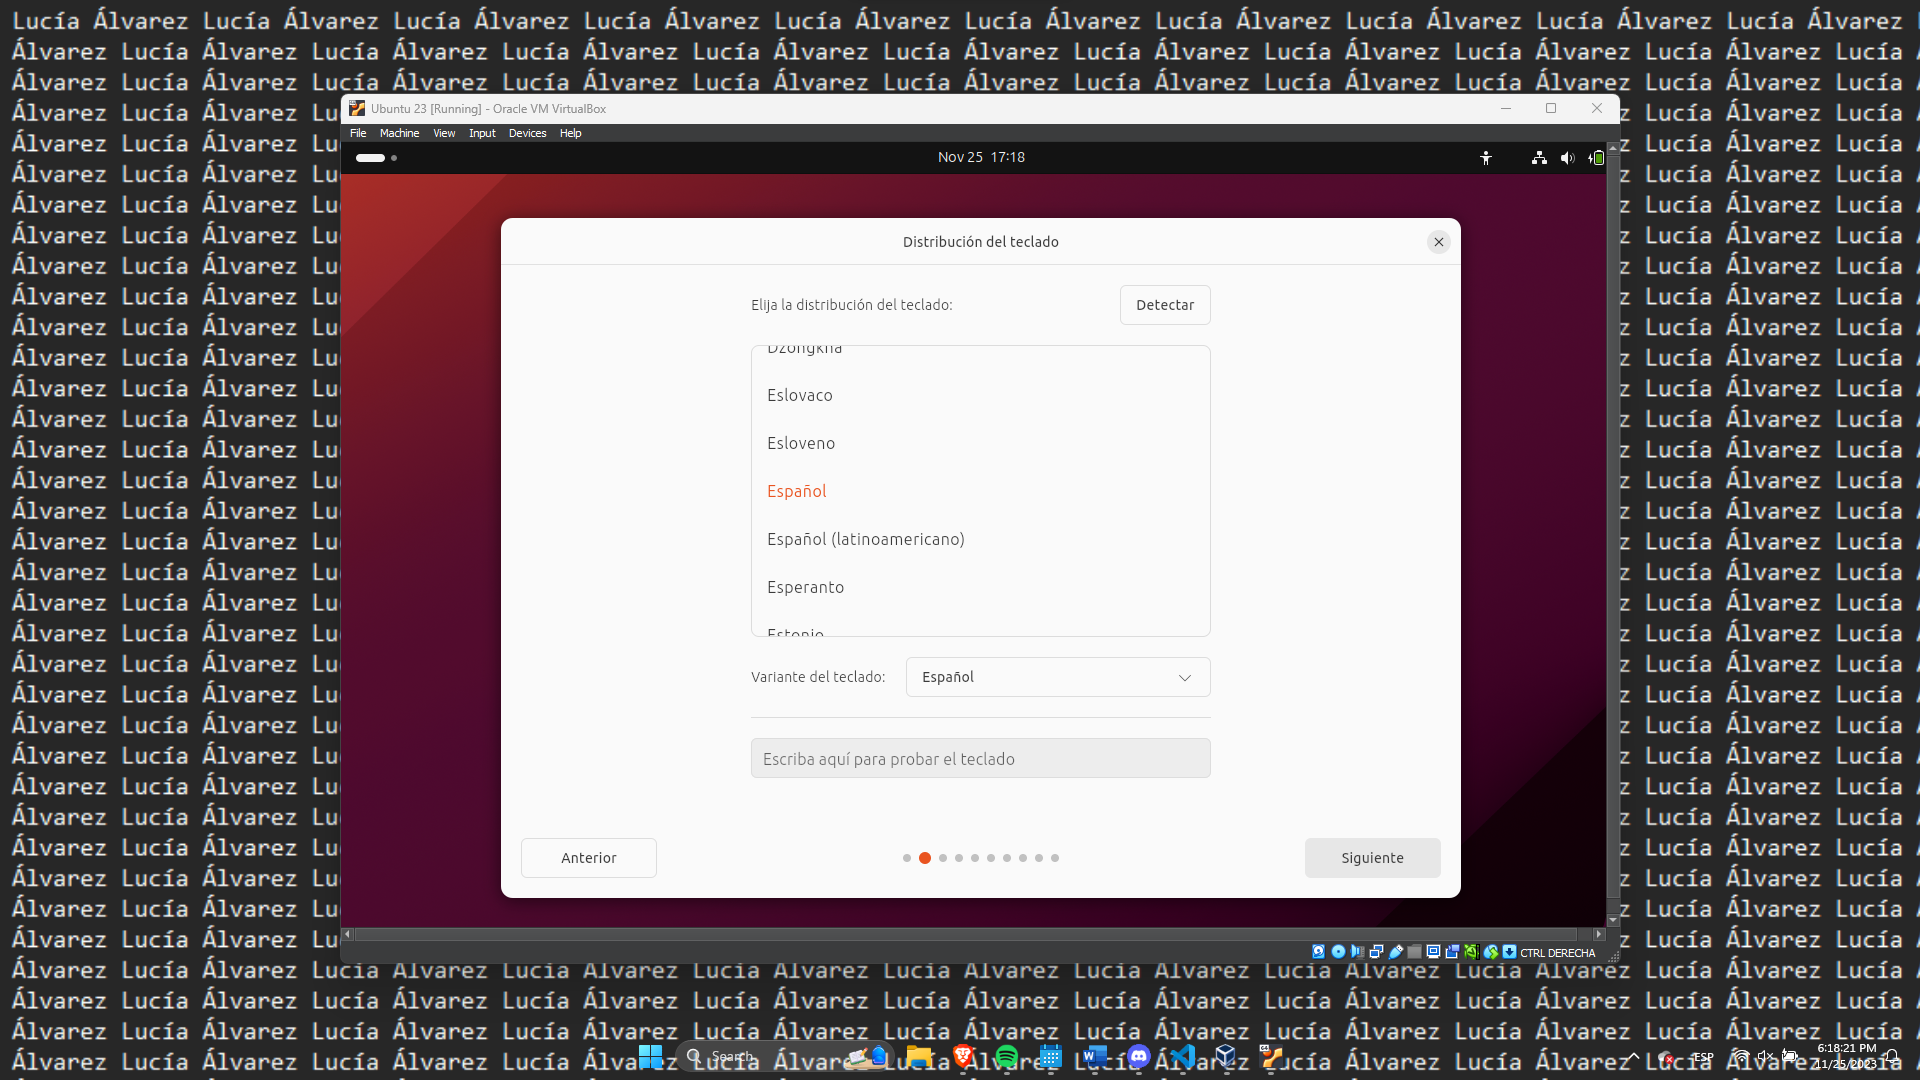The width and height of the screenshot is (1920, 1080).
Task: Click the Ubuntu volume speaker icon
Action: pos(1567,158)
